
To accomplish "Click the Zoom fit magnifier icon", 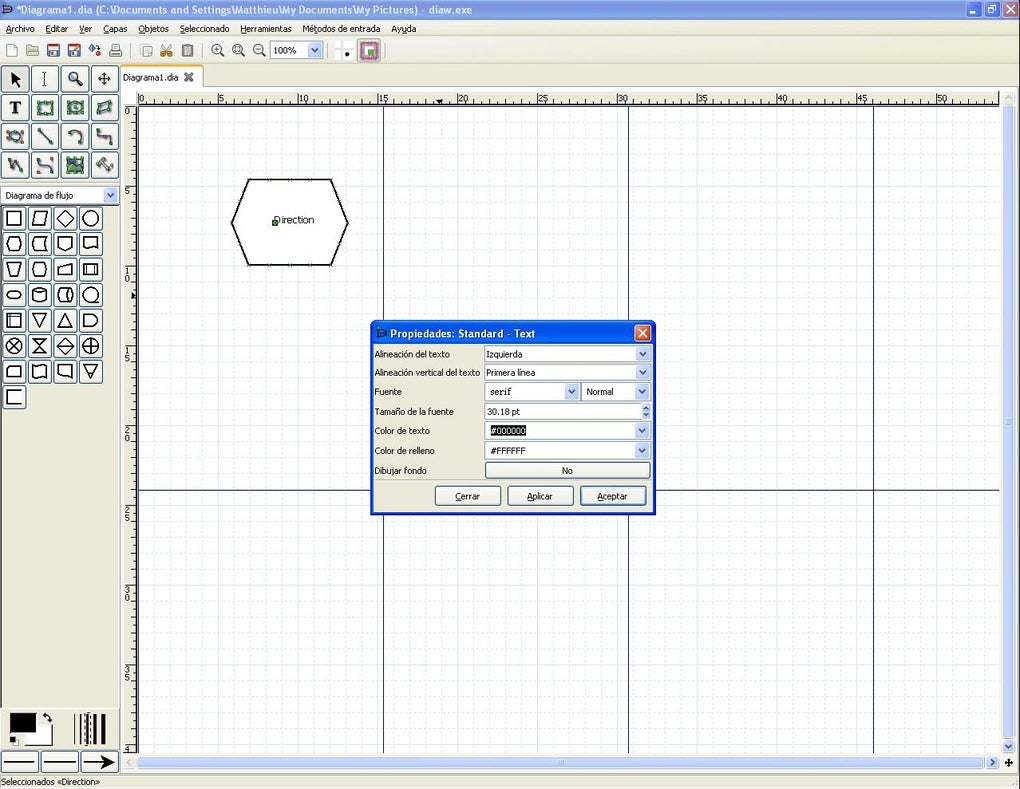I will [x=239, y=50].
